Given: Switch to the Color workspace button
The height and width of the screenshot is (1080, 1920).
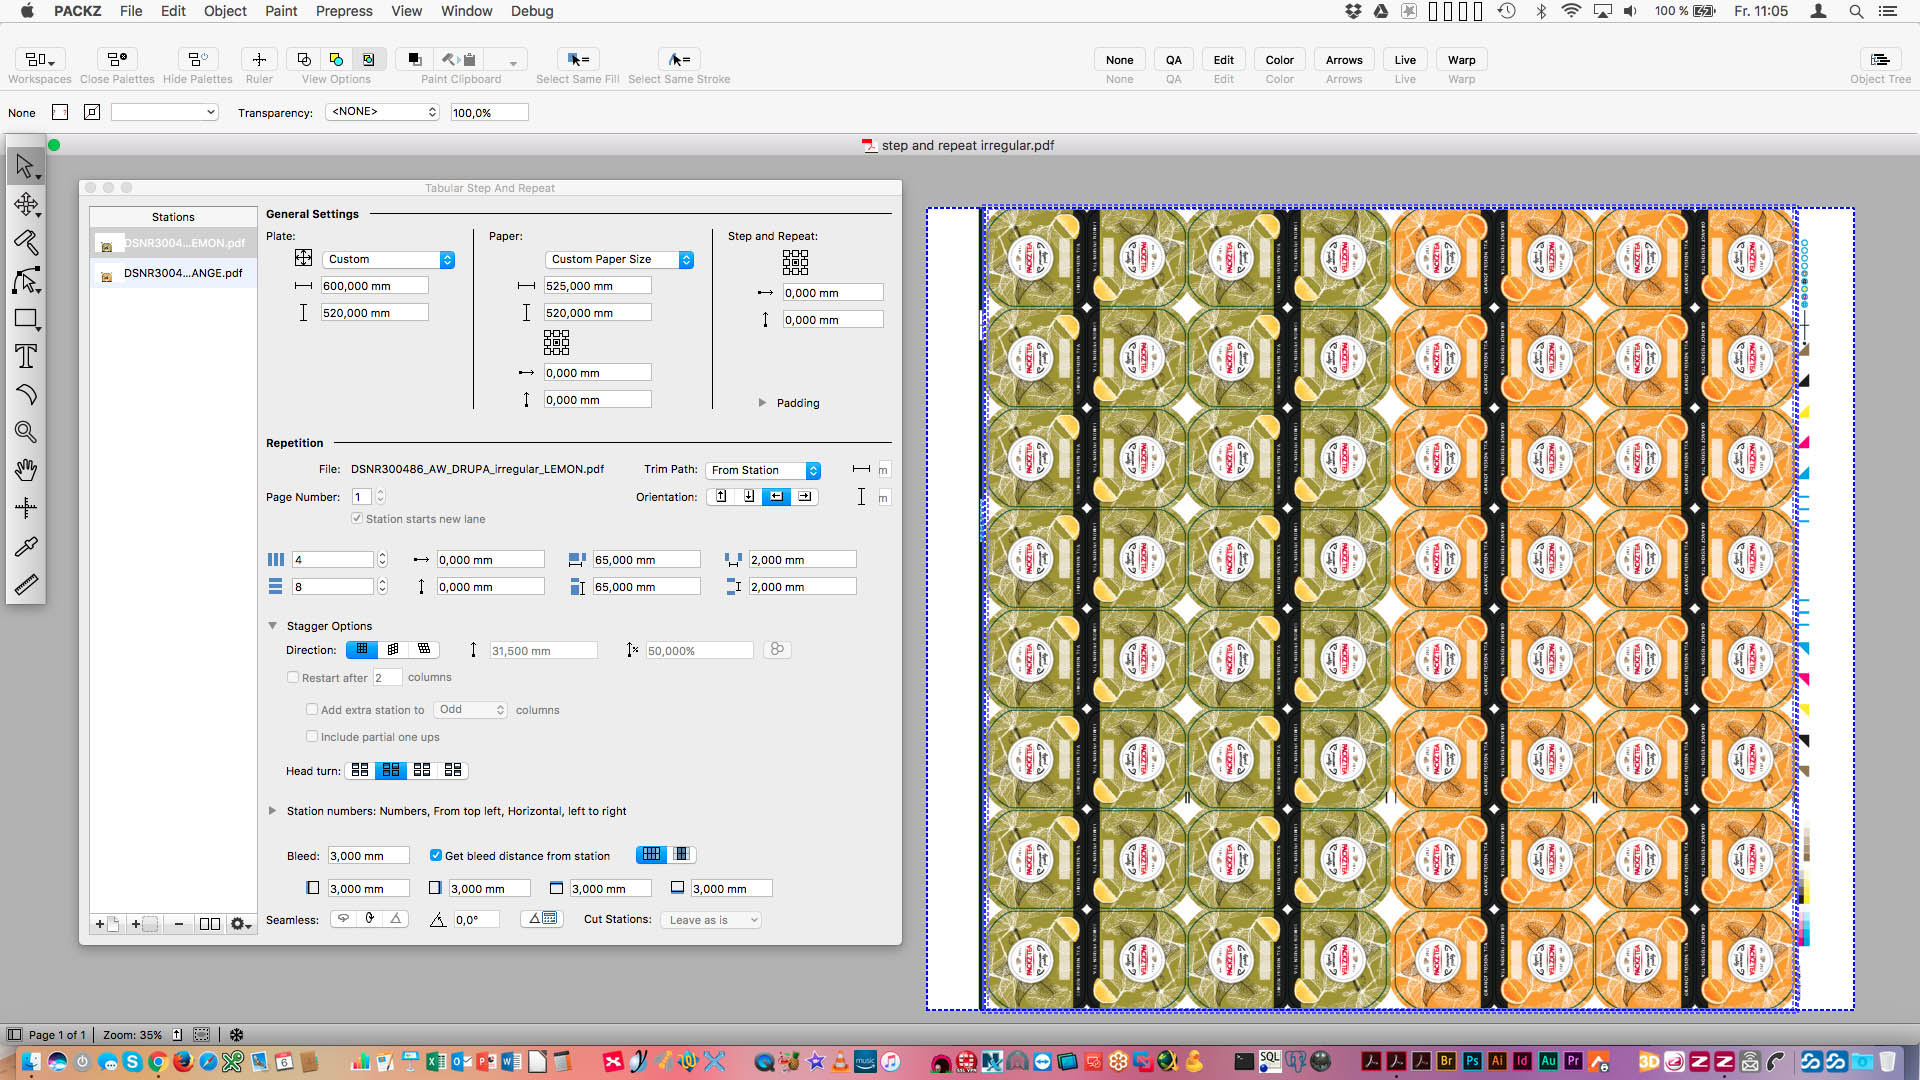Looking at the screenshot, I should (x=1279, y=60).
